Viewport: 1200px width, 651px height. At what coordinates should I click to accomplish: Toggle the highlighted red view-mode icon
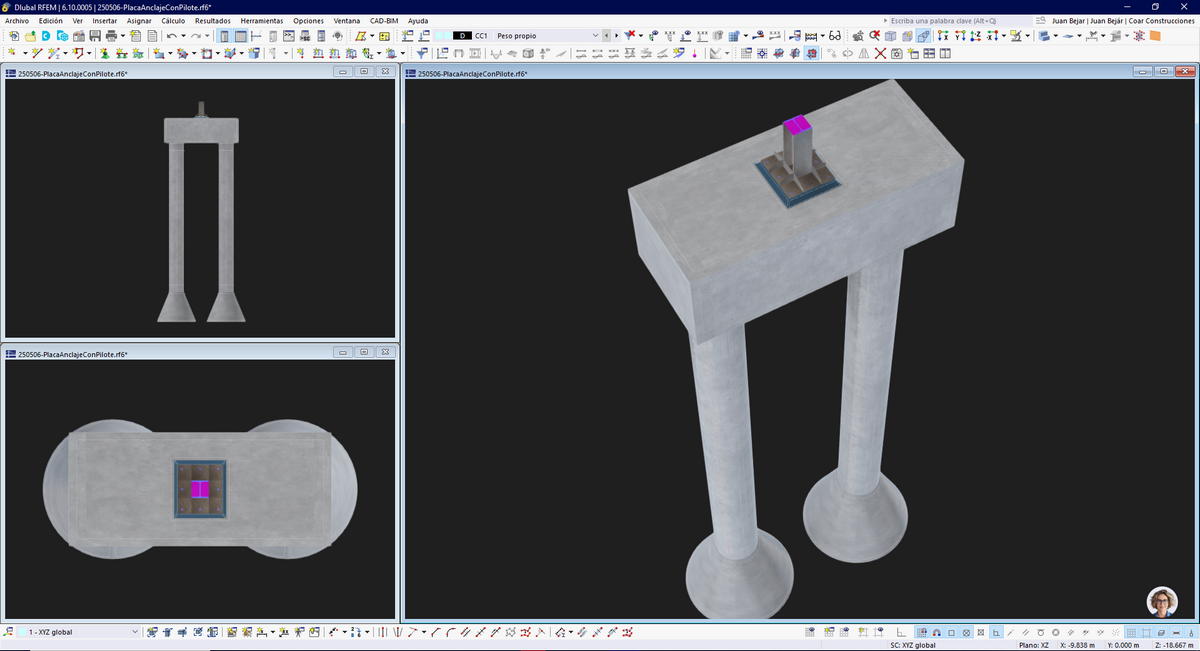(811, 53)
